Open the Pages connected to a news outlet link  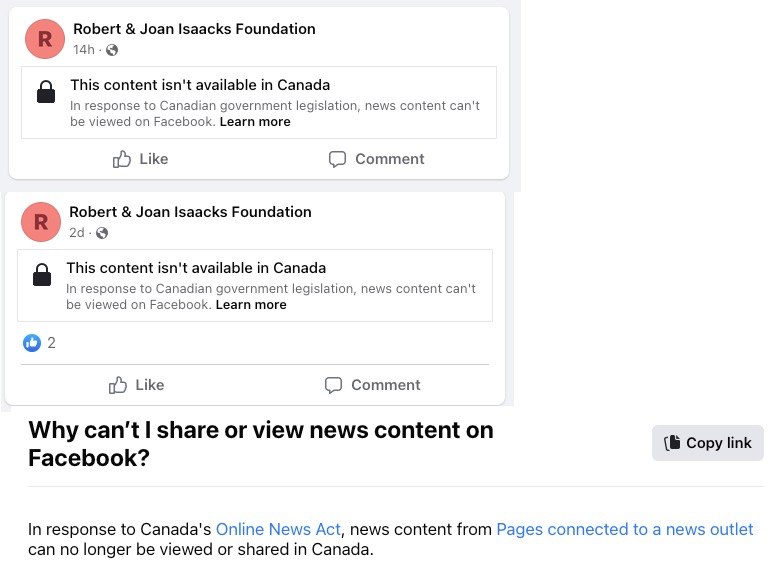click(x=624, y=529)
